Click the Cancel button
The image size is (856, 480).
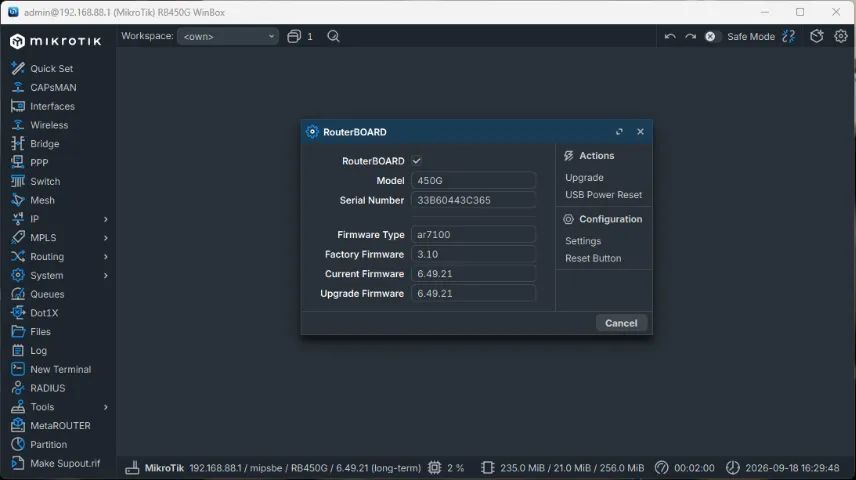click(x=621, y=323)
